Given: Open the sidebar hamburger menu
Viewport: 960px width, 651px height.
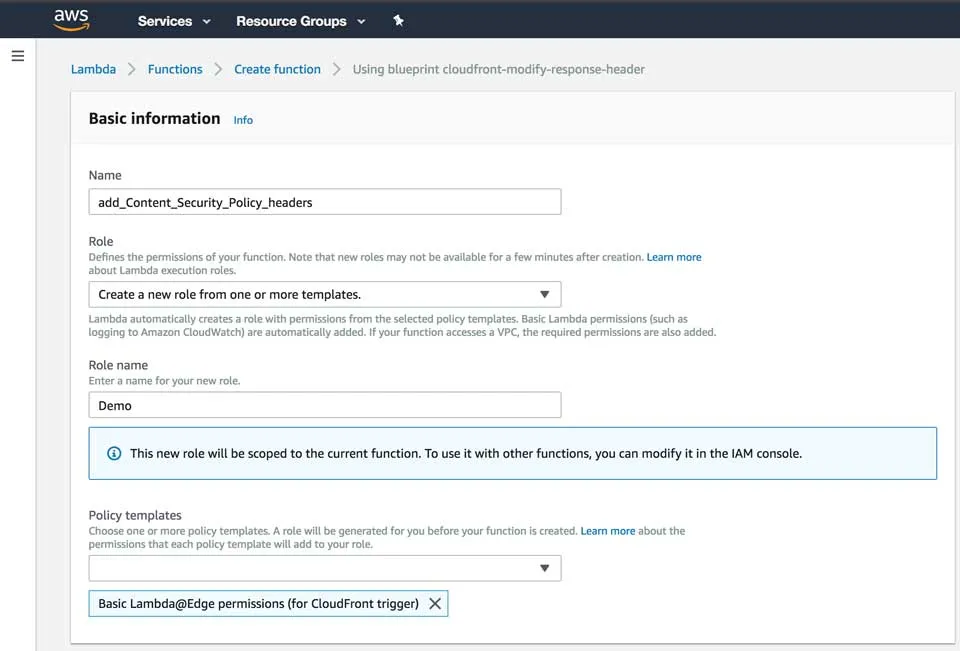Looking at the screenshot, I should 17,55.
